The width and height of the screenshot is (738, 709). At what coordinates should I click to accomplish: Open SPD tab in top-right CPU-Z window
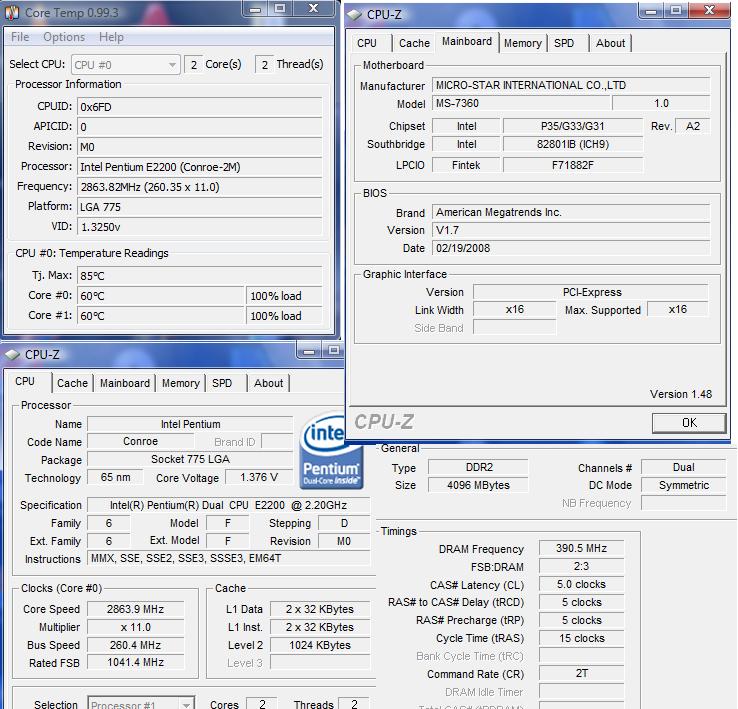(564, 43)
